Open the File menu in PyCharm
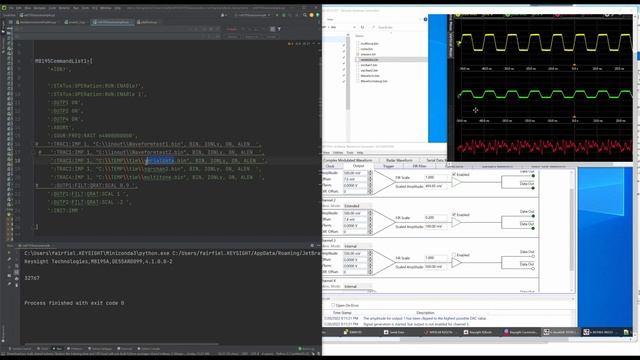This screenshot has height=360, width=640. (11, 8)
